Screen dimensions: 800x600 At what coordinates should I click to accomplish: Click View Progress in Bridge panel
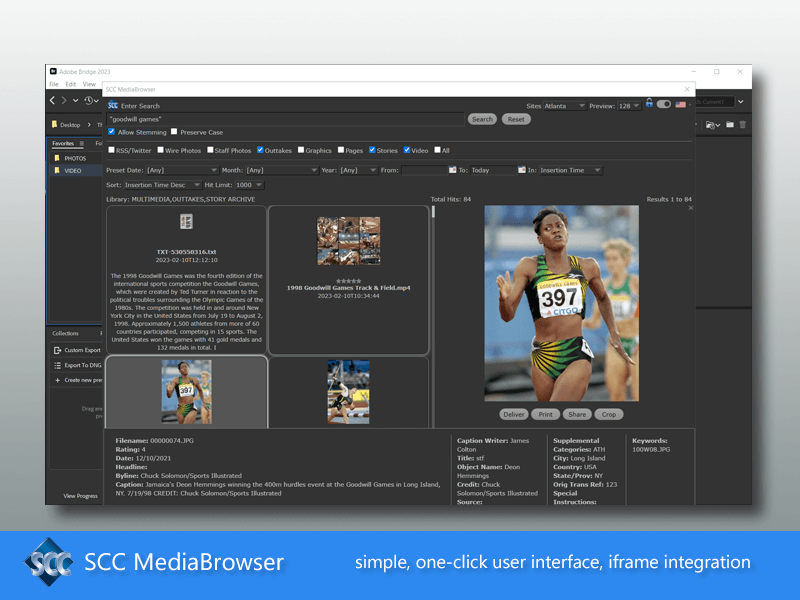click(x=80, y=496)
